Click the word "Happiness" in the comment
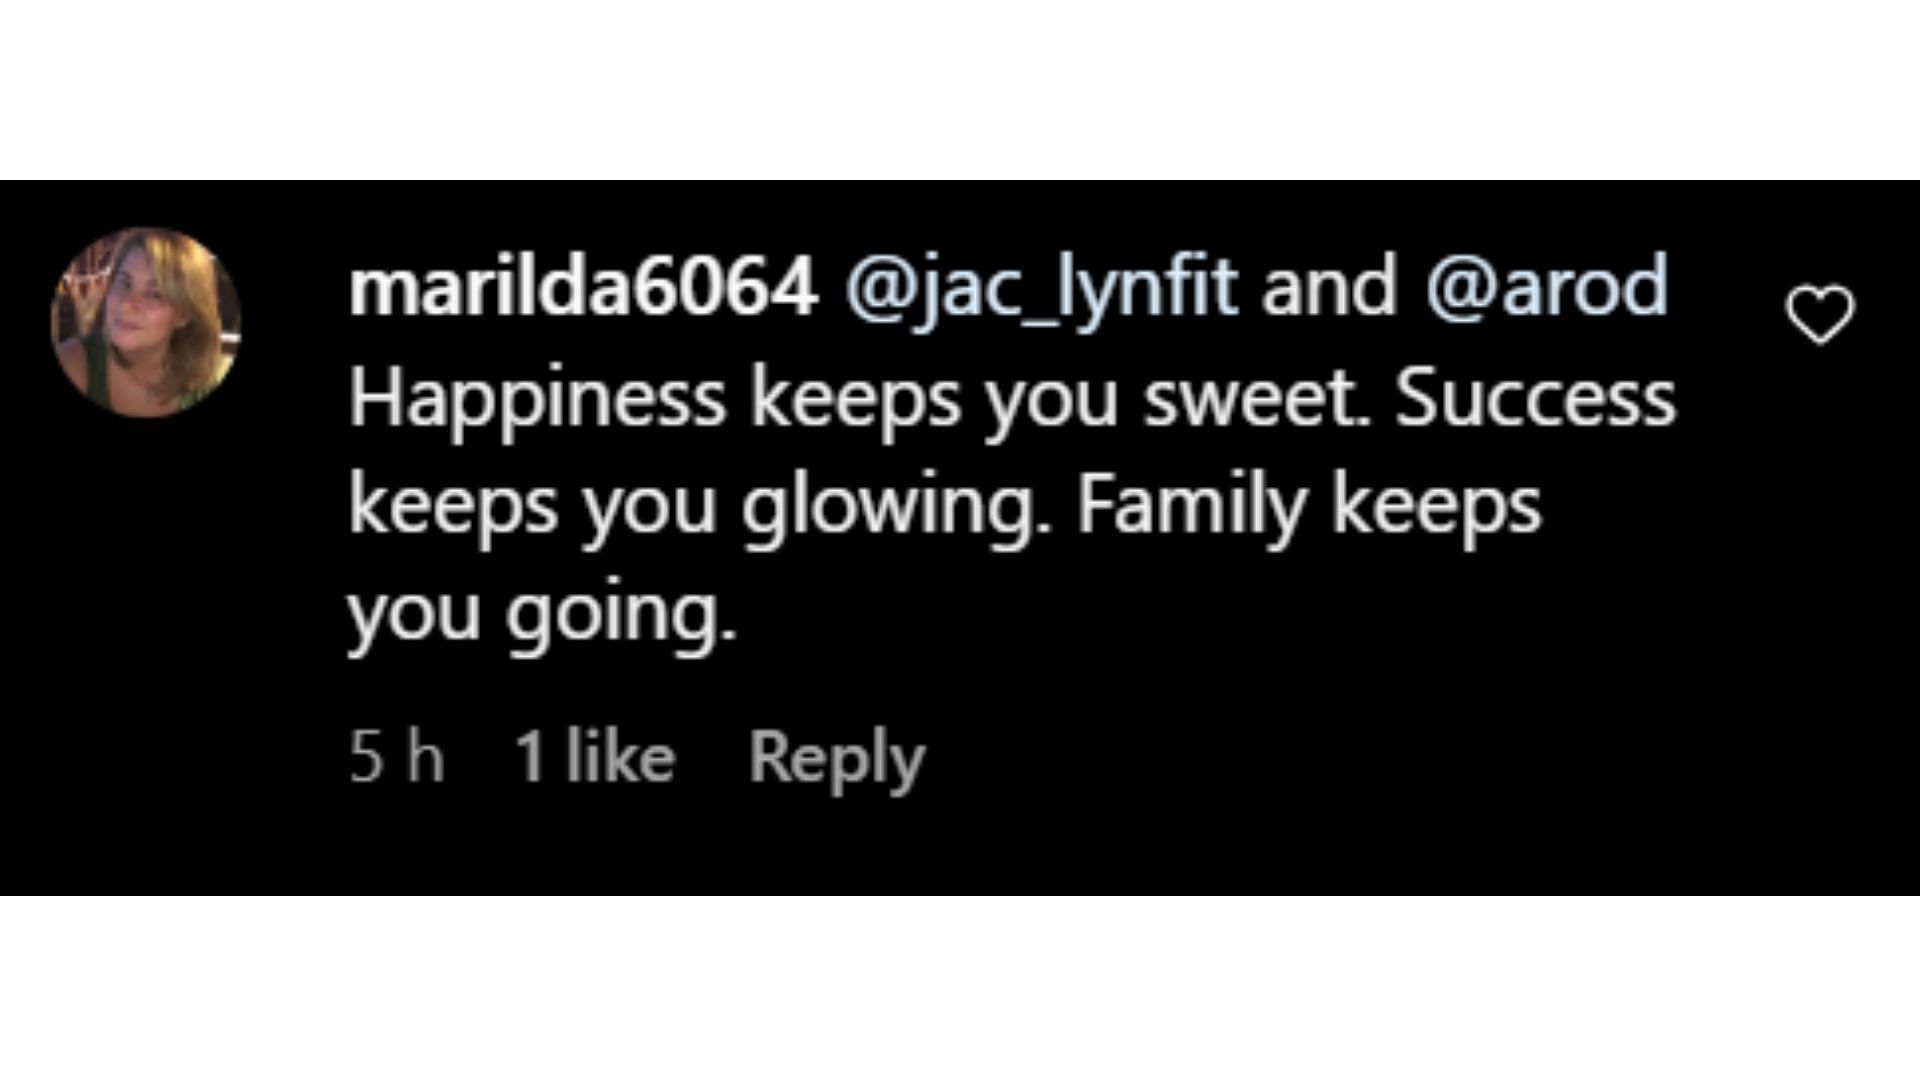This screenshot has width=1920, height=1080. pos(537,400)
